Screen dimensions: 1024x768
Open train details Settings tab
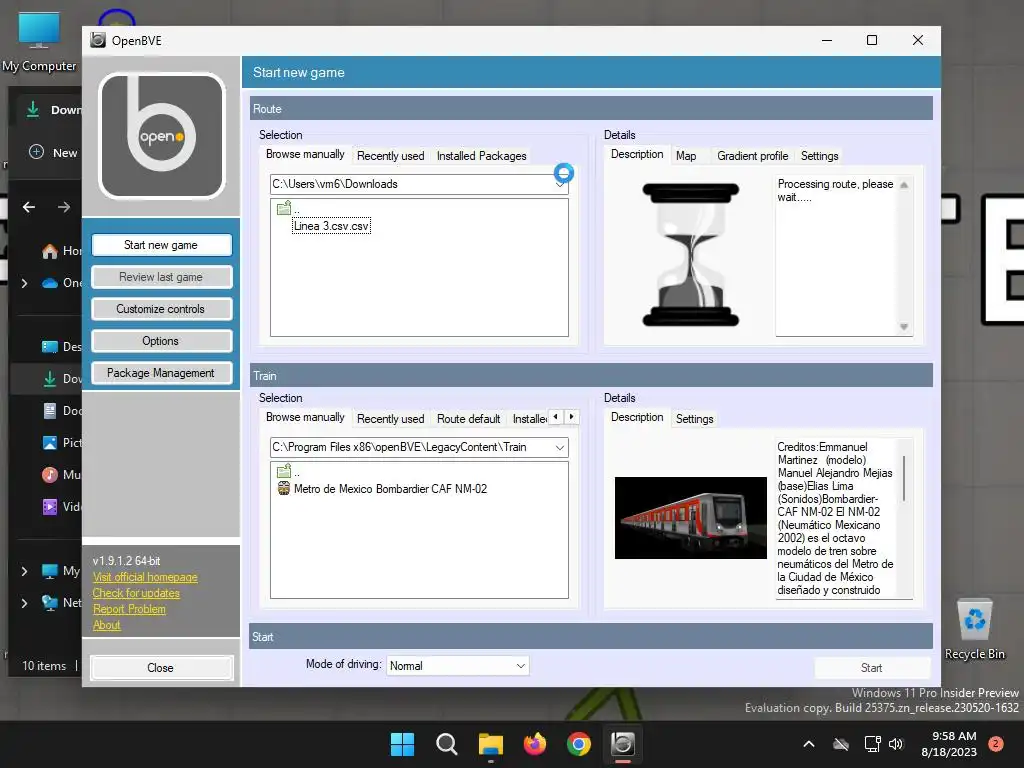click(x=694, y=419)
